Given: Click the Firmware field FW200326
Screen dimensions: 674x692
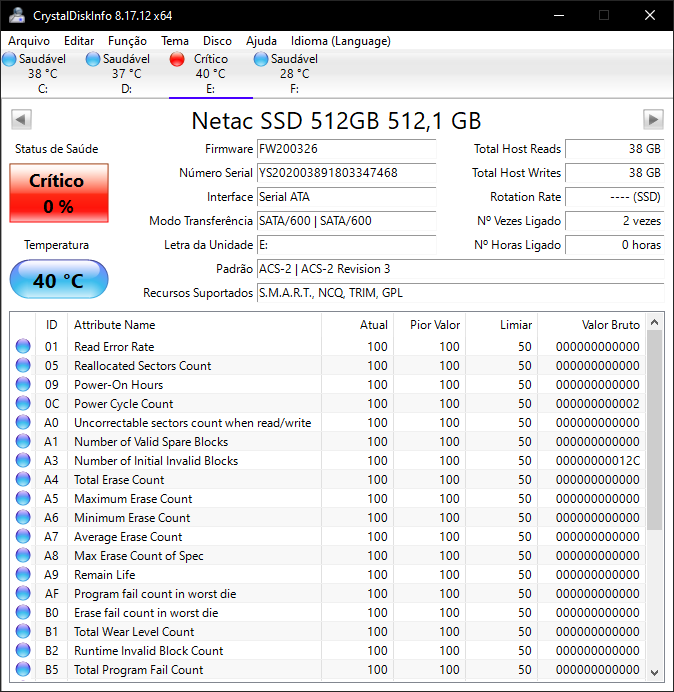Looking at the screenshot, I should (x=346, y=149).
